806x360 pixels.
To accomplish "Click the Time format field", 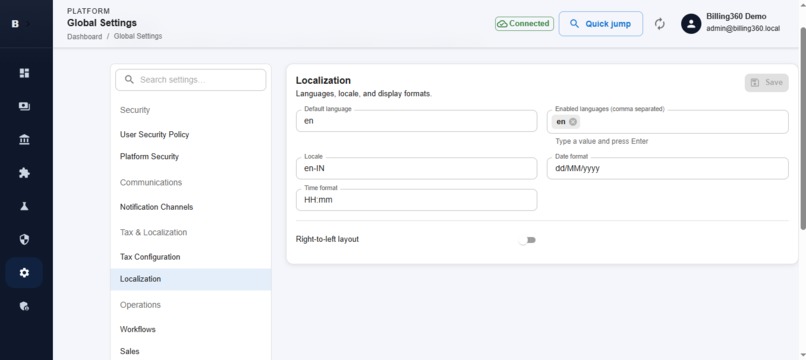I will (x=416, y=200).
